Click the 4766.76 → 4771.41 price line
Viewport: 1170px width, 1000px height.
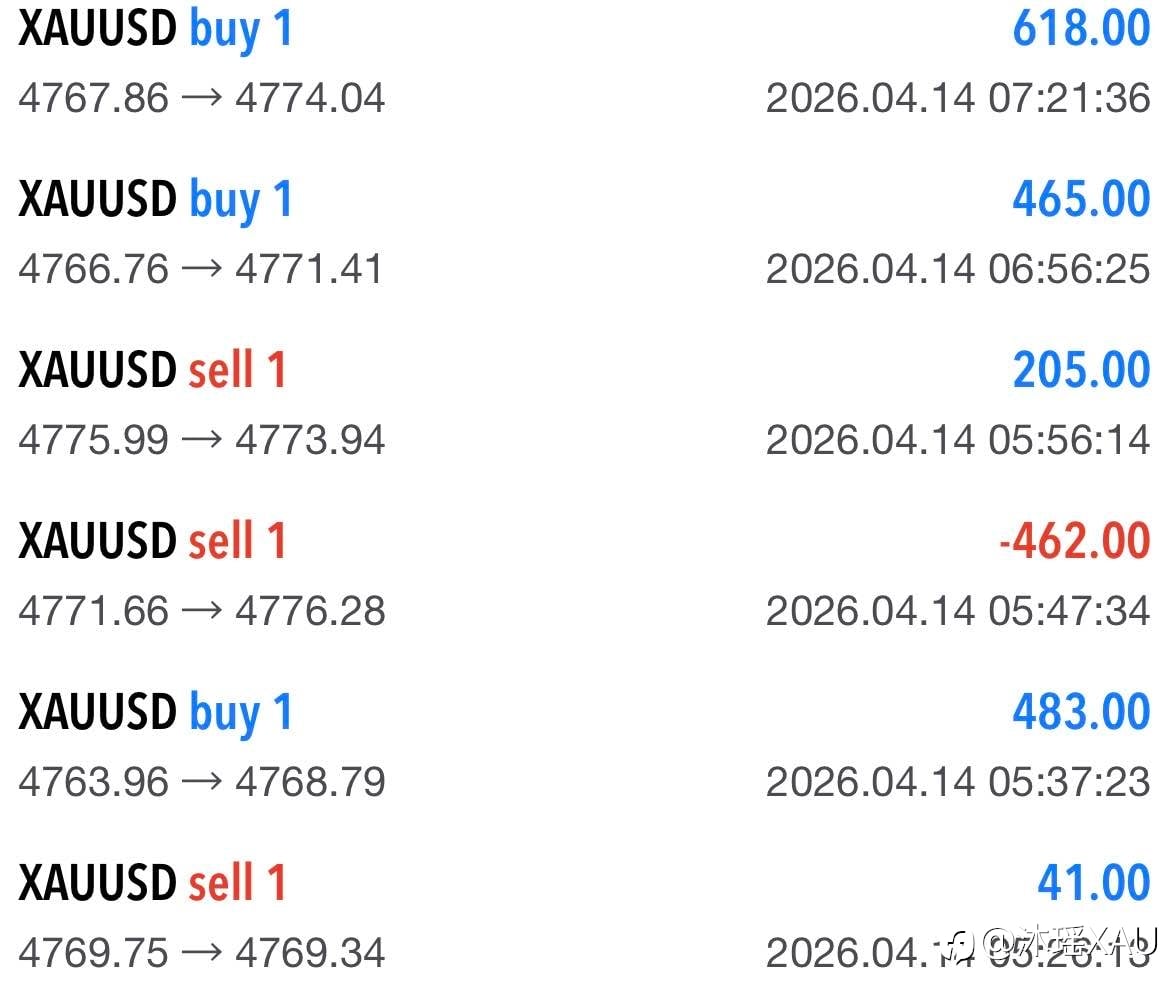(x=201, y=269)
